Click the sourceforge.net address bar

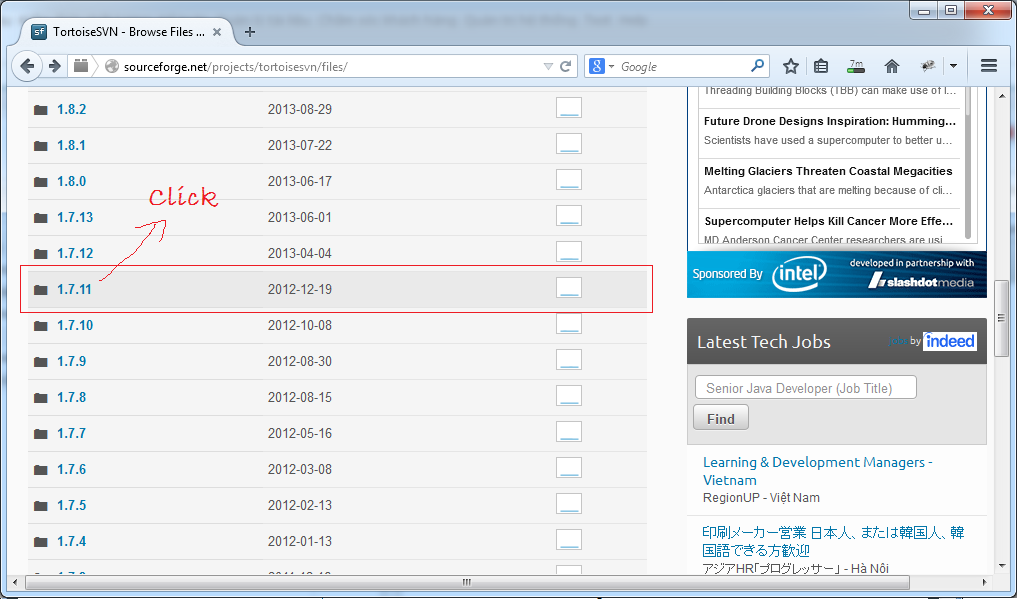pos(331,66)
